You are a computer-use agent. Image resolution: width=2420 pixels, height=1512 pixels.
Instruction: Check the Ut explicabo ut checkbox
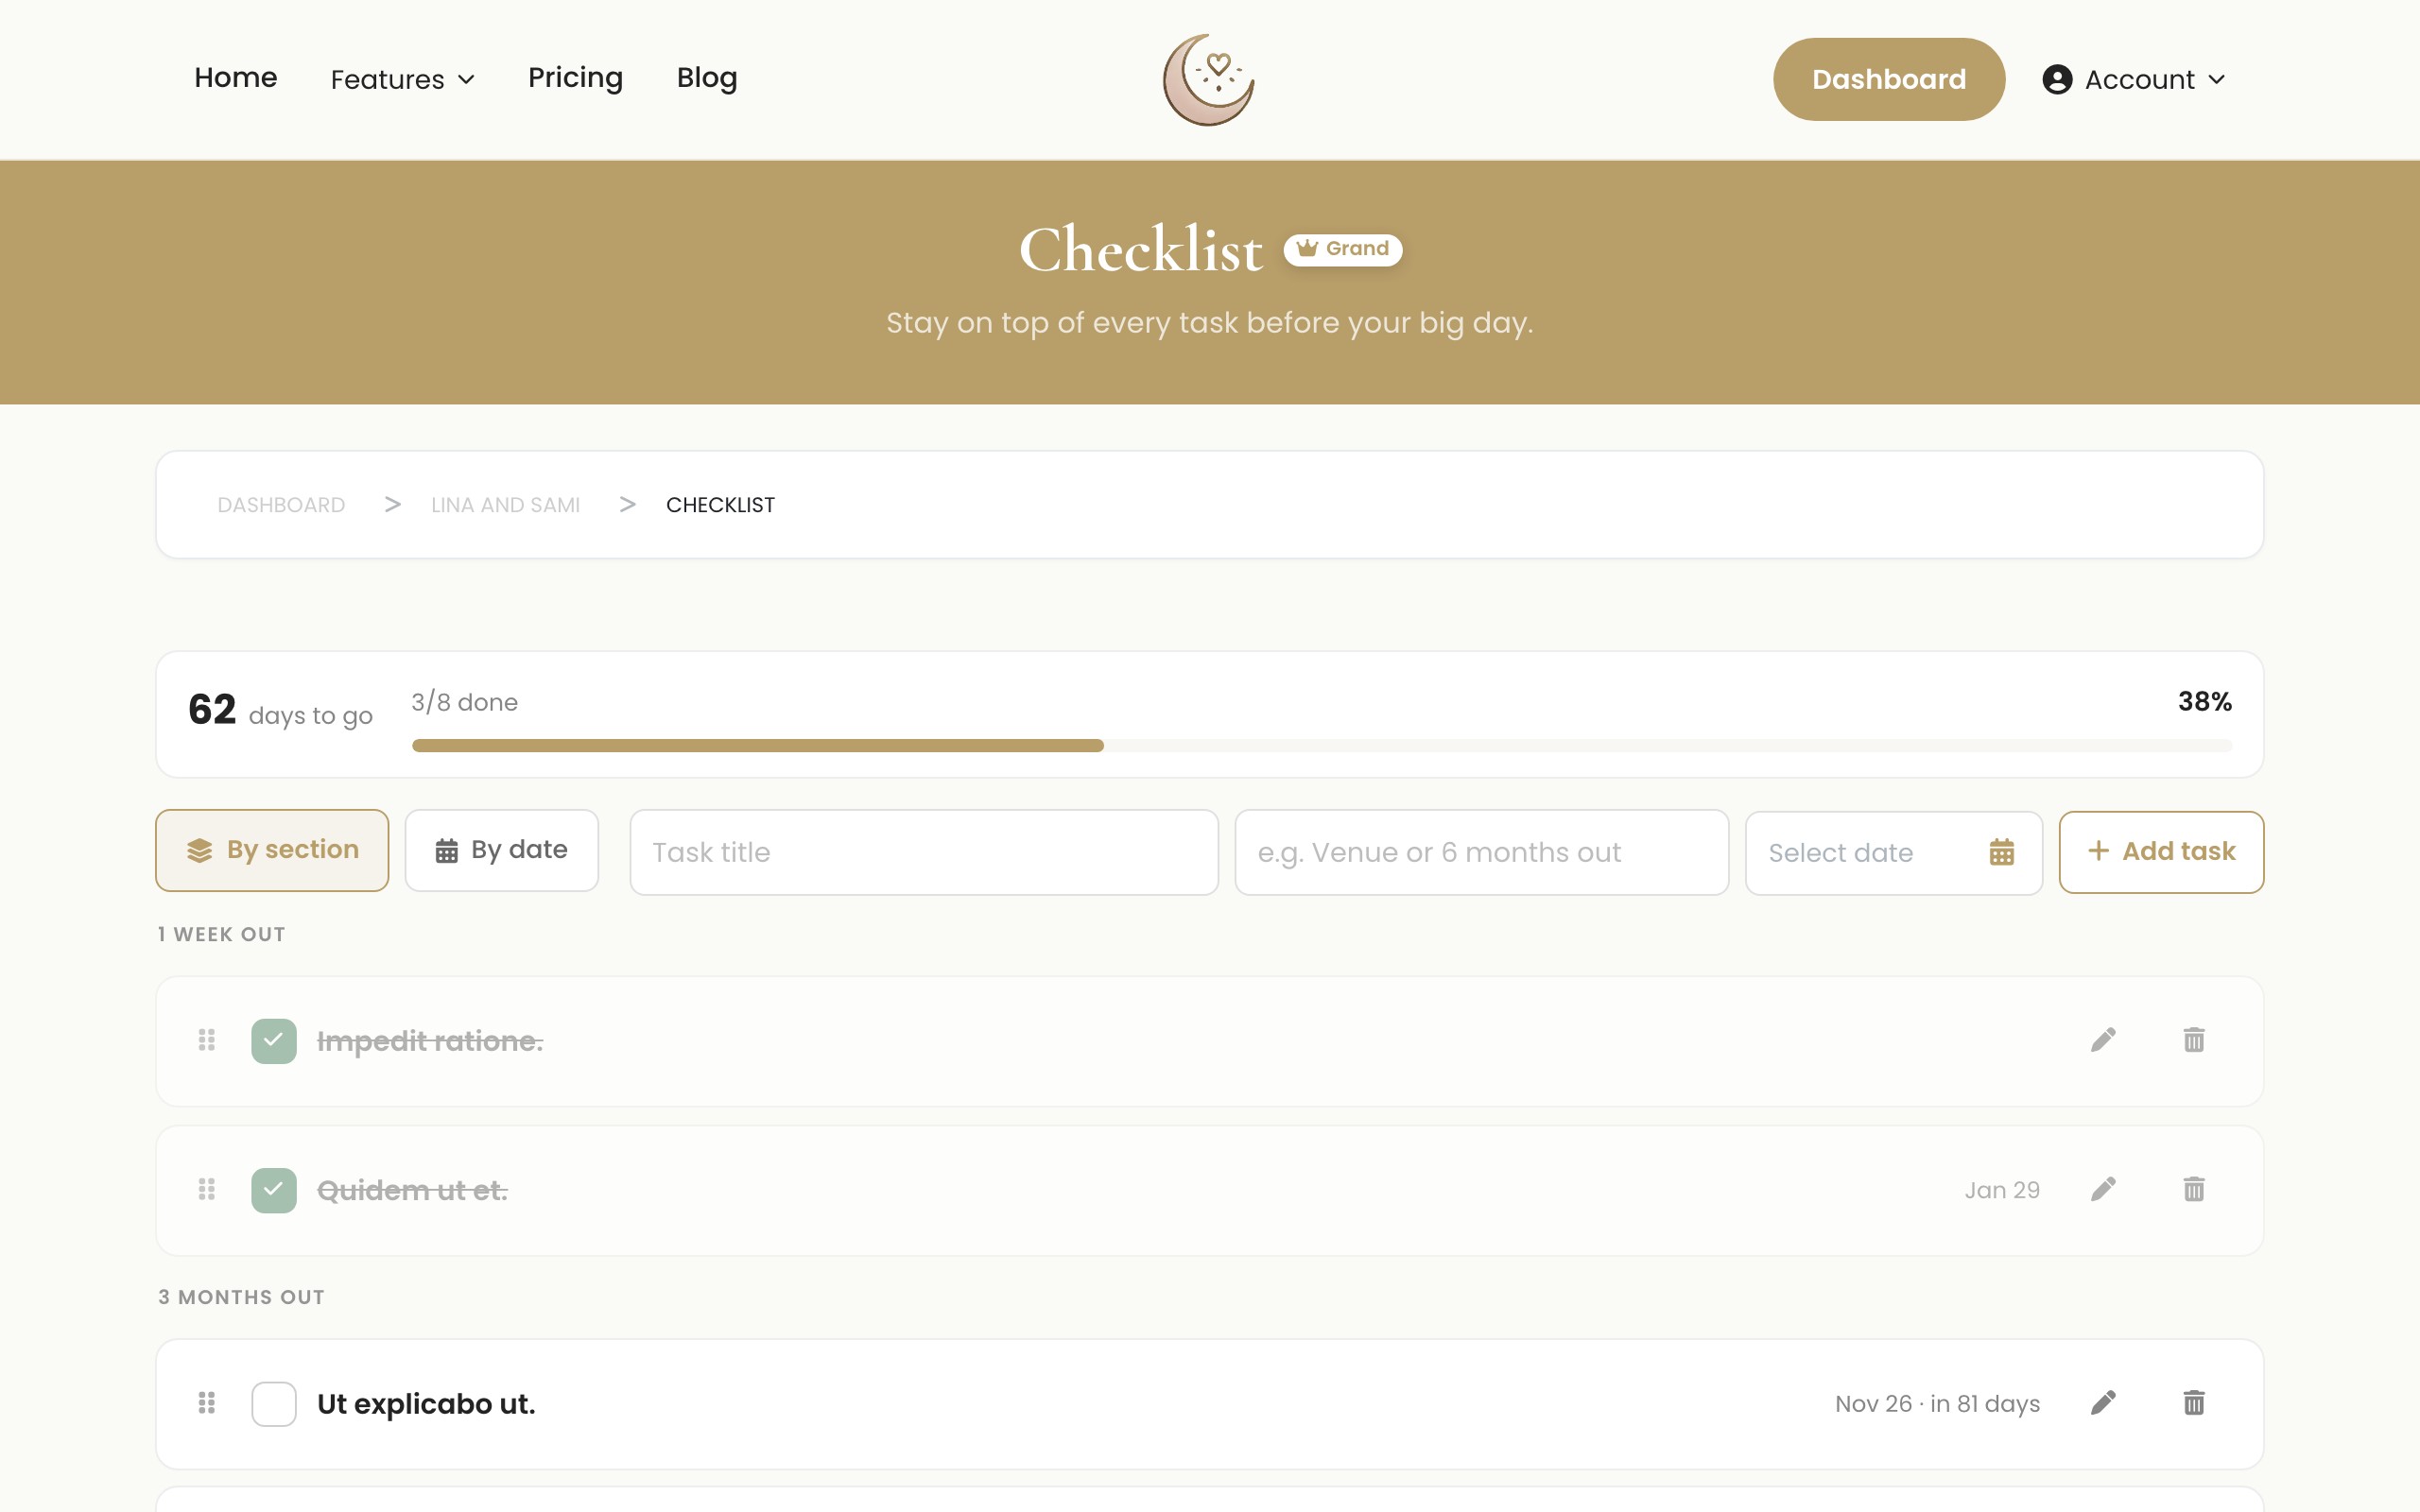(274, 1404)
